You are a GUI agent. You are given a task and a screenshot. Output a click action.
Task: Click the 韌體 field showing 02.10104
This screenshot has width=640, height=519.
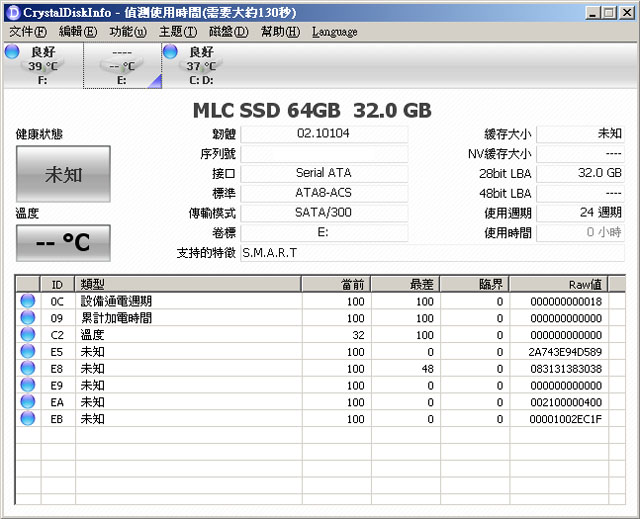coord(324,134)
